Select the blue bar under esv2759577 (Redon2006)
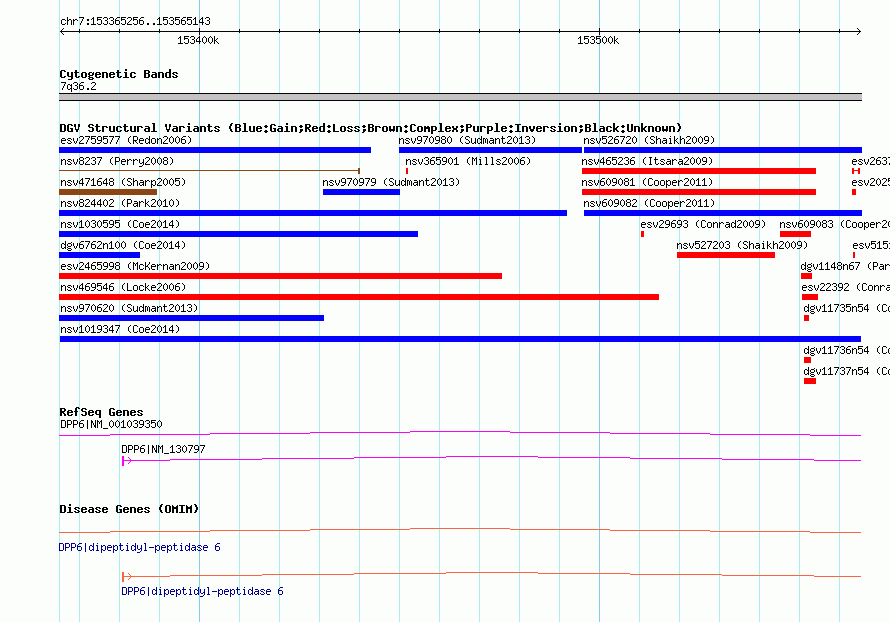Viewport: 890px width, 622px height. tap(215, 150)
